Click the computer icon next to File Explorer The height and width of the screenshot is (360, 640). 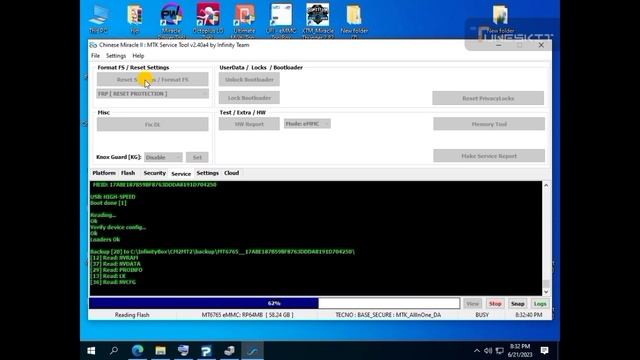pyautogui.click(x=183, y=350)
